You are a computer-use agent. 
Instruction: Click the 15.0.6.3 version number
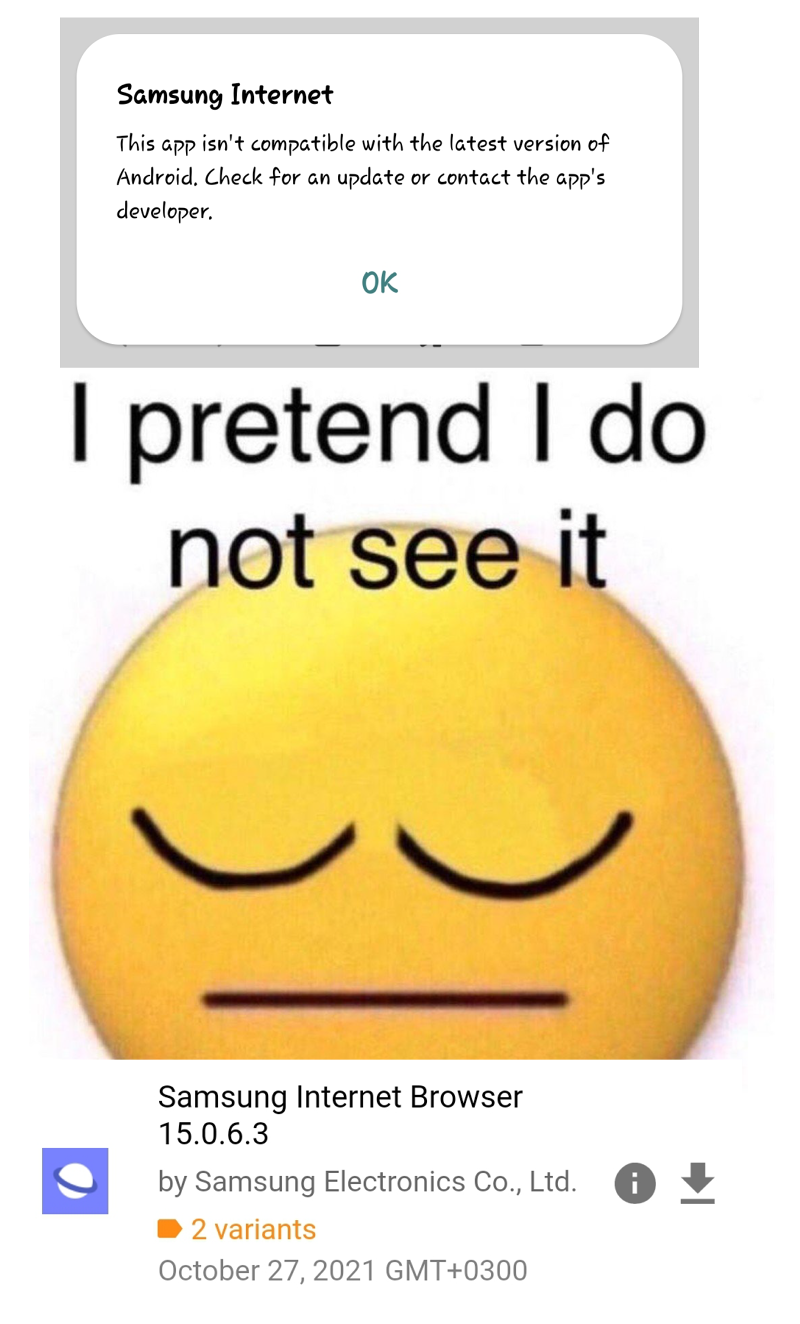(x=213, y=1134)
